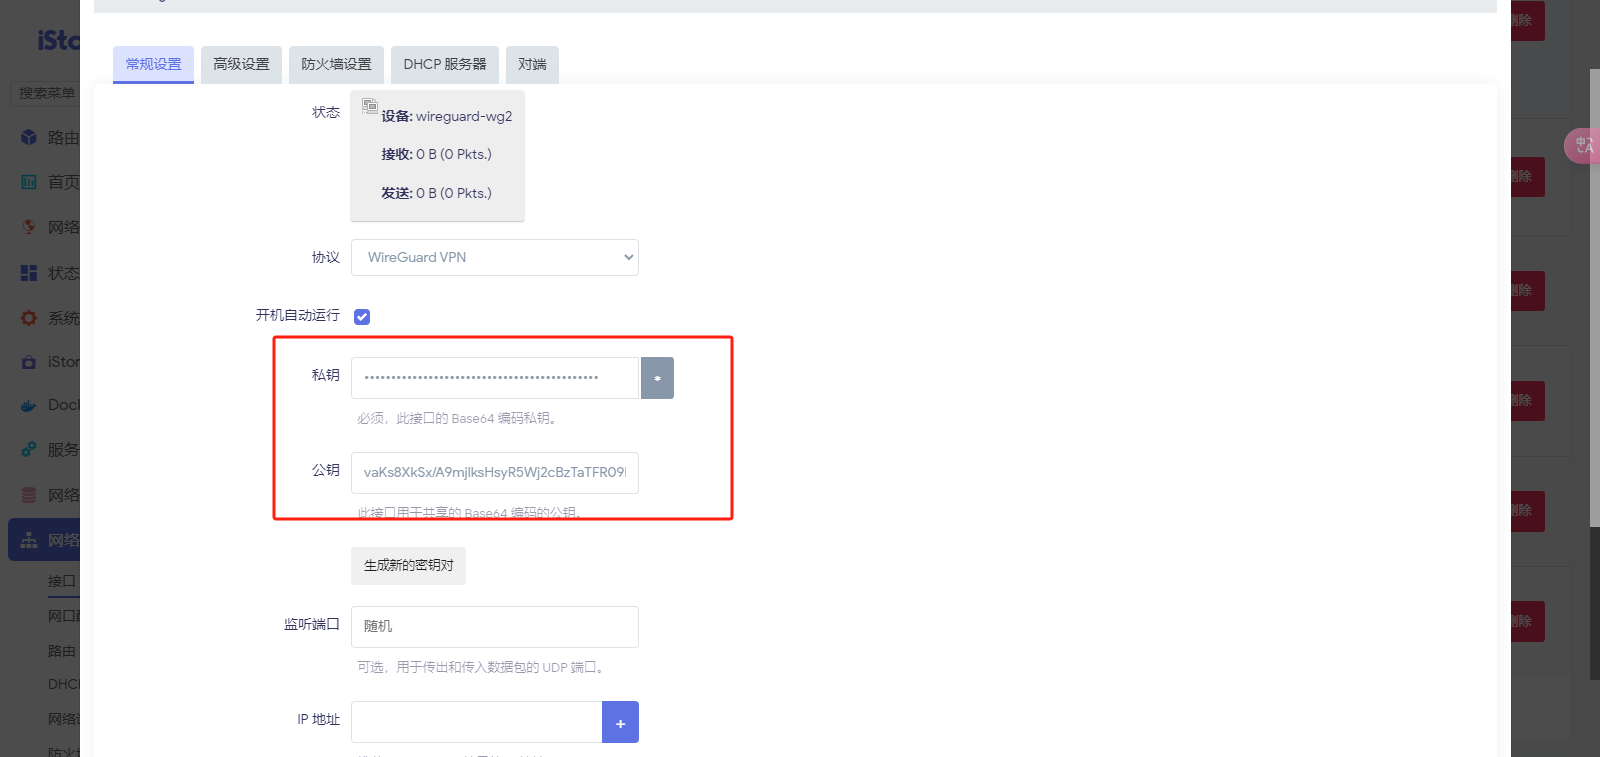Click the search menu box in sidebar
The height and width of the screenshot is (757, 1600).
coord(46,93)
